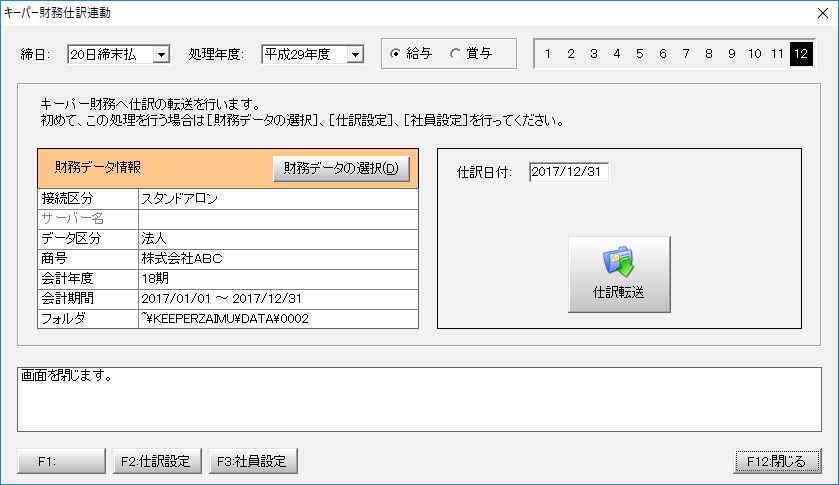Screen dimensions: 839x485
Task: Select month 7 in the month selector
Action: [x=685, y=54]
